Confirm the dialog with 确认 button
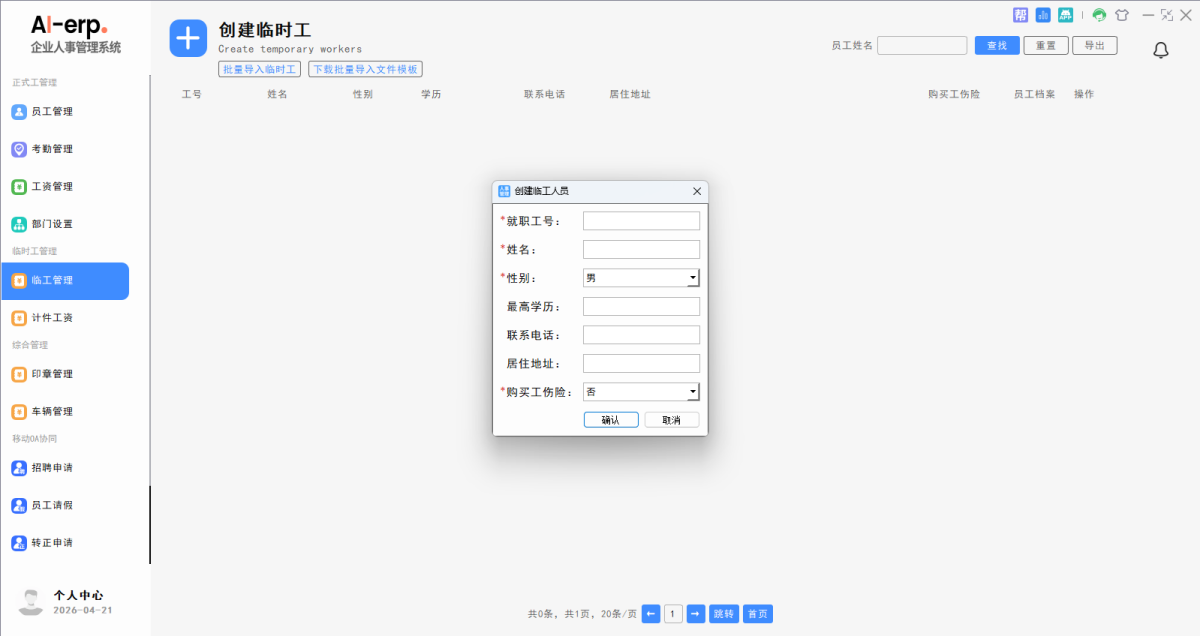This screenshot has height=636, width=1200. (x=610, y=420)
